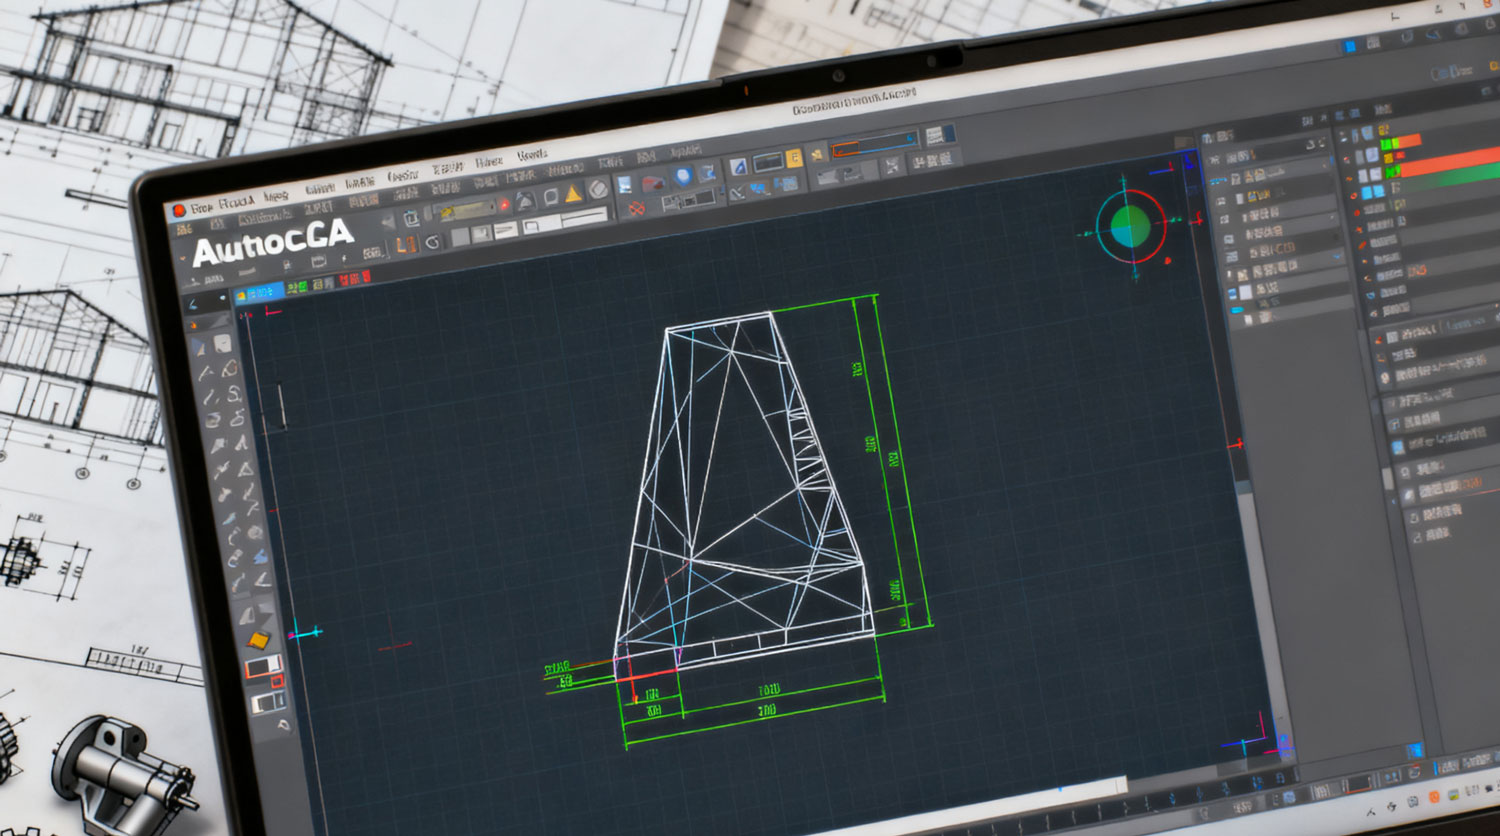Click the red circular button at top-left
The width and height of the screenshot is (1500, 836).
pyautogui.click(x=179, y=210)
